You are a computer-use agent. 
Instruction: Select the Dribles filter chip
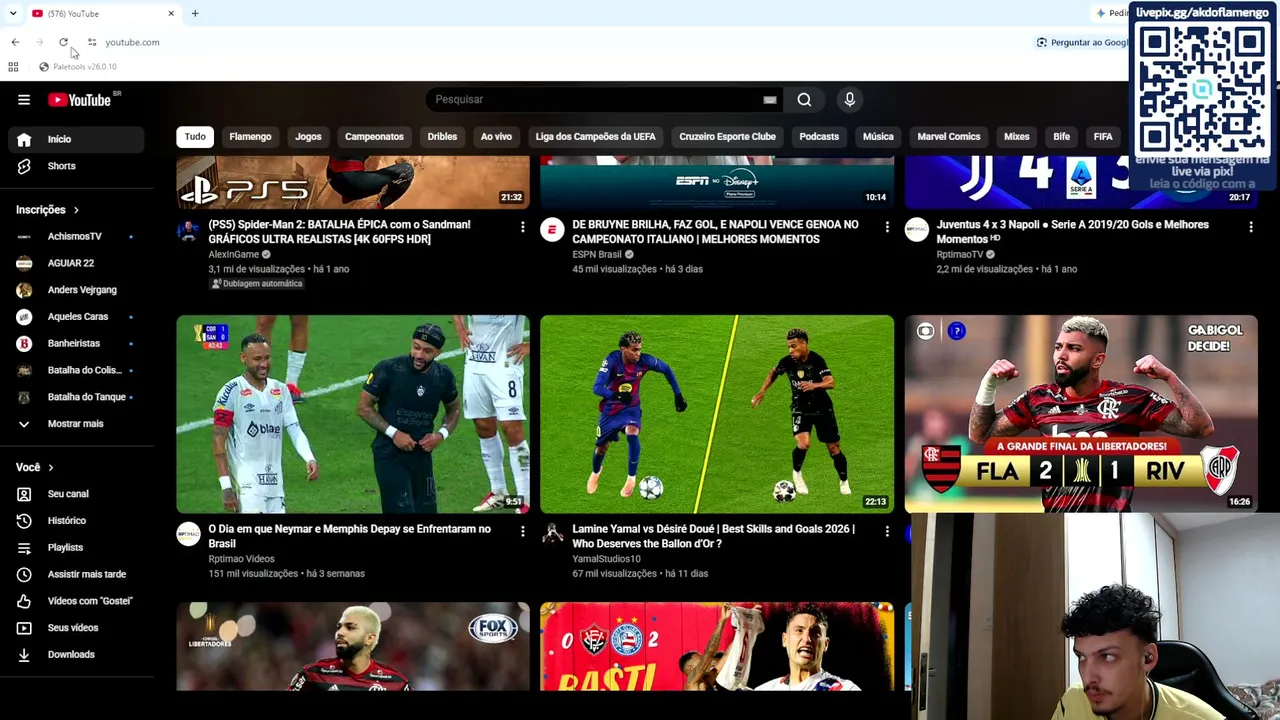(442, 137)
